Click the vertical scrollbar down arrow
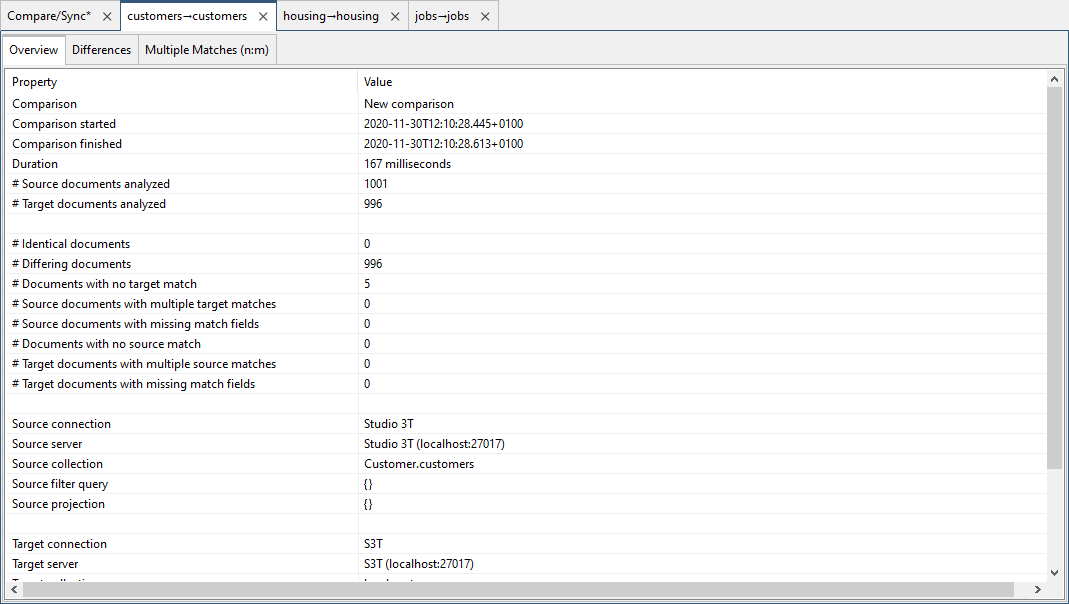 pos(1055,575)
